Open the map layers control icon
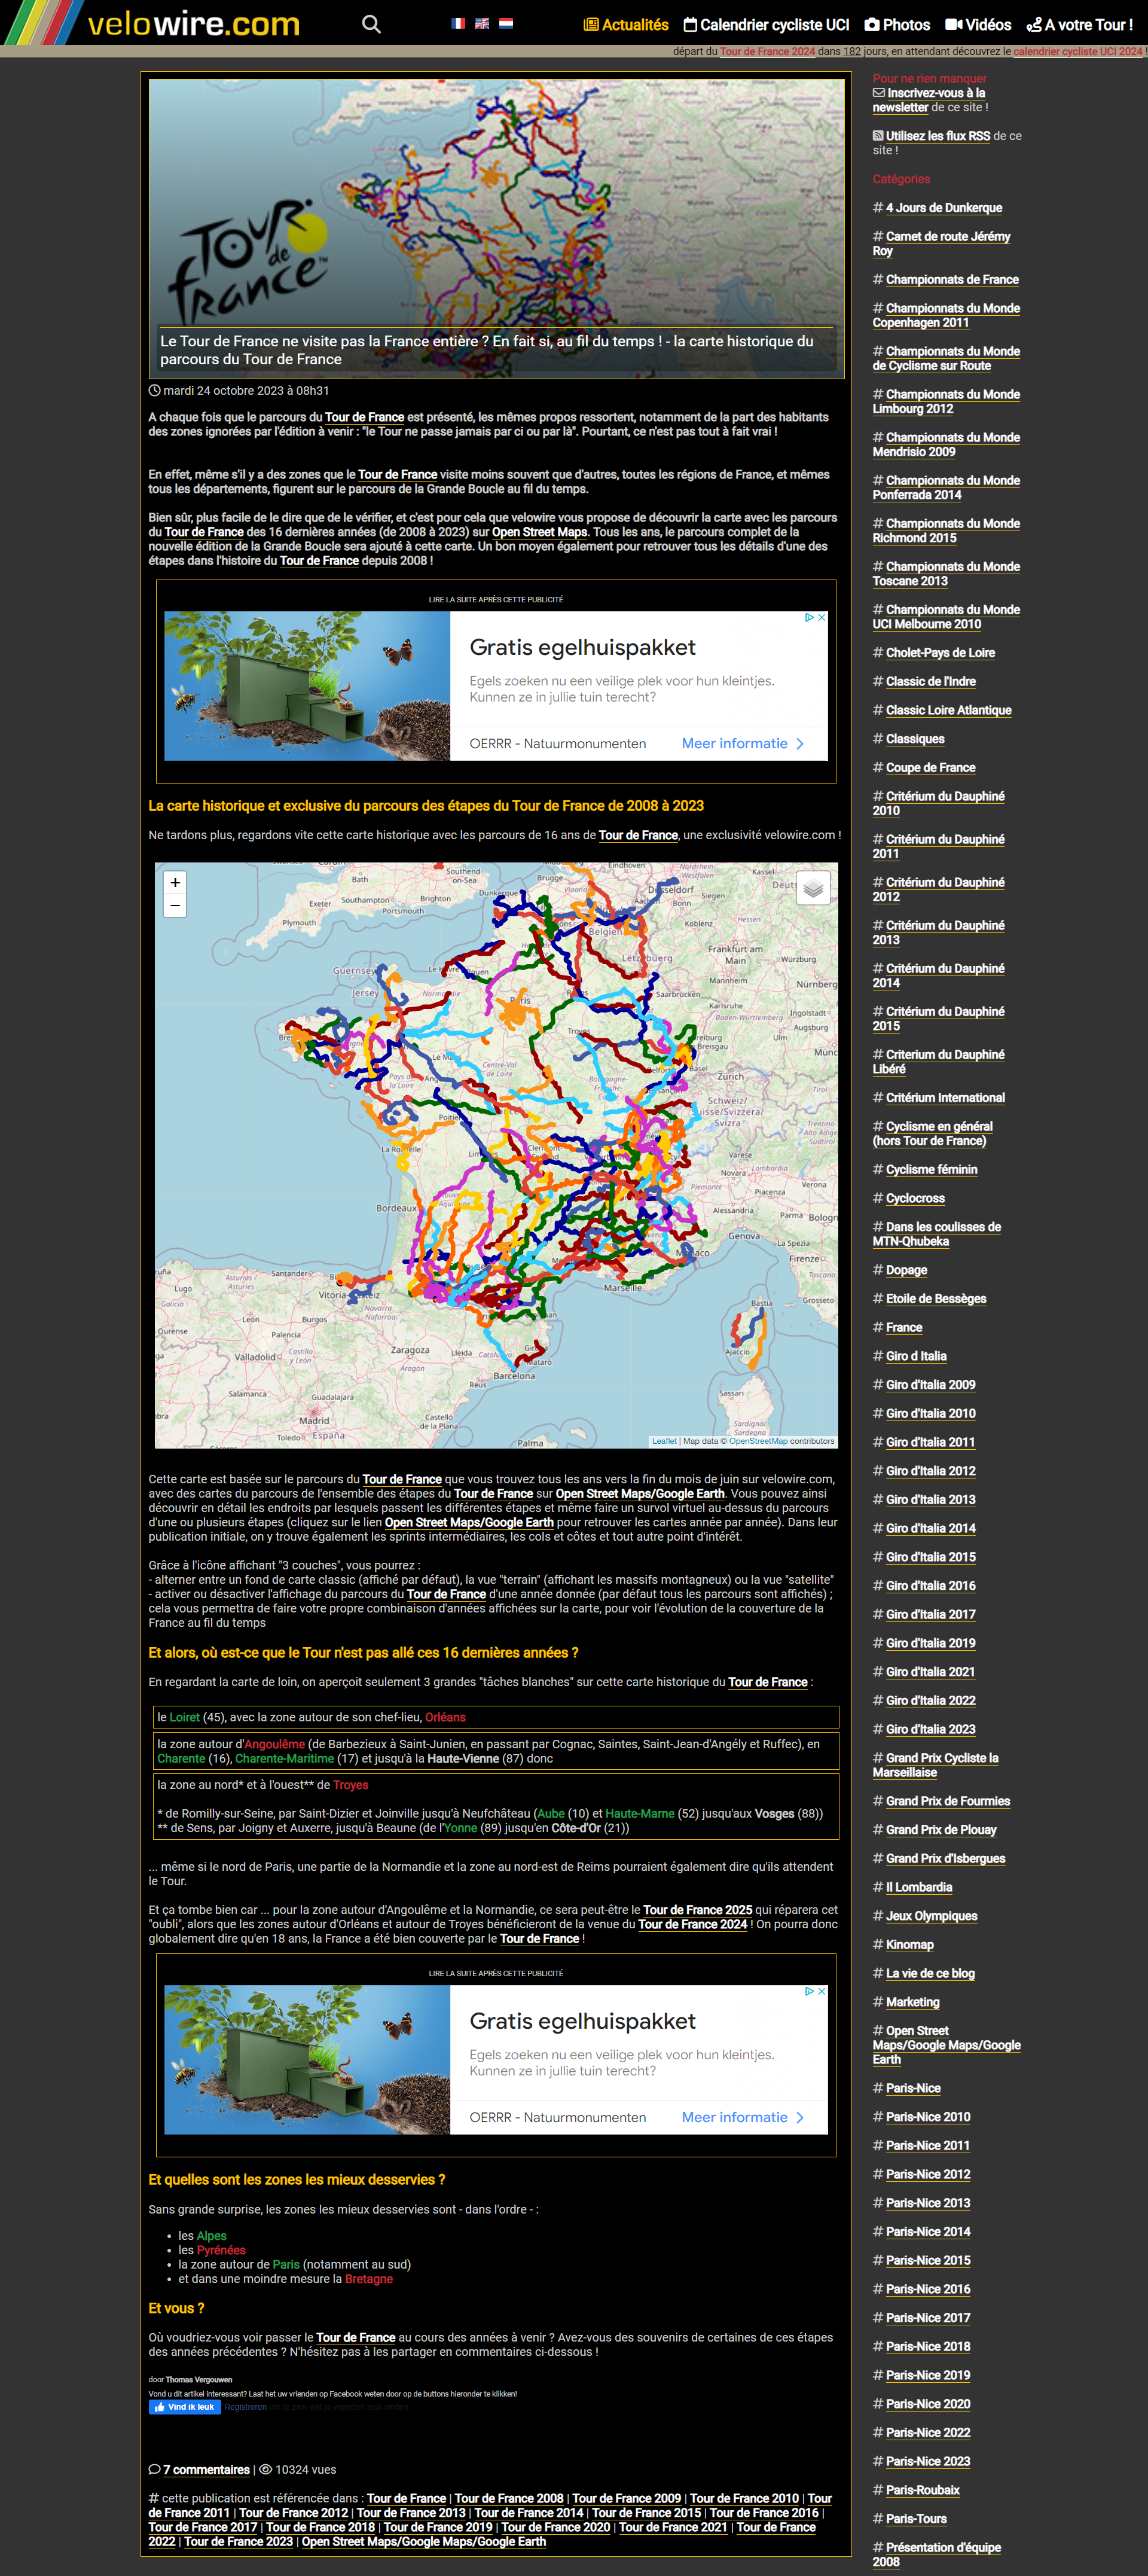The image size is (1148, 2576). (x=813, y=887)
